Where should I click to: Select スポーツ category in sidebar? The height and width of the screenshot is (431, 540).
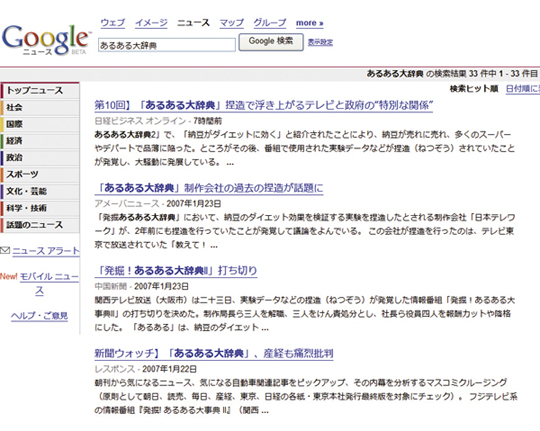(40, 174)
